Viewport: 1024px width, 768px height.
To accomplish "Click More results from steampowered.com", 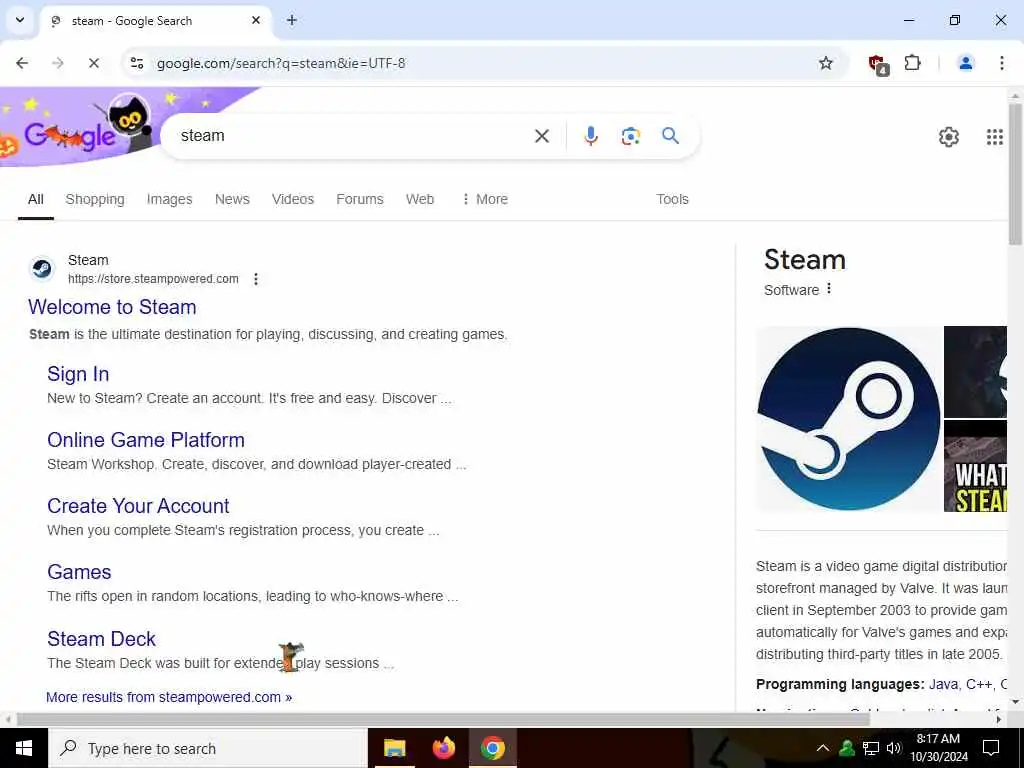I will click(168, 697).
